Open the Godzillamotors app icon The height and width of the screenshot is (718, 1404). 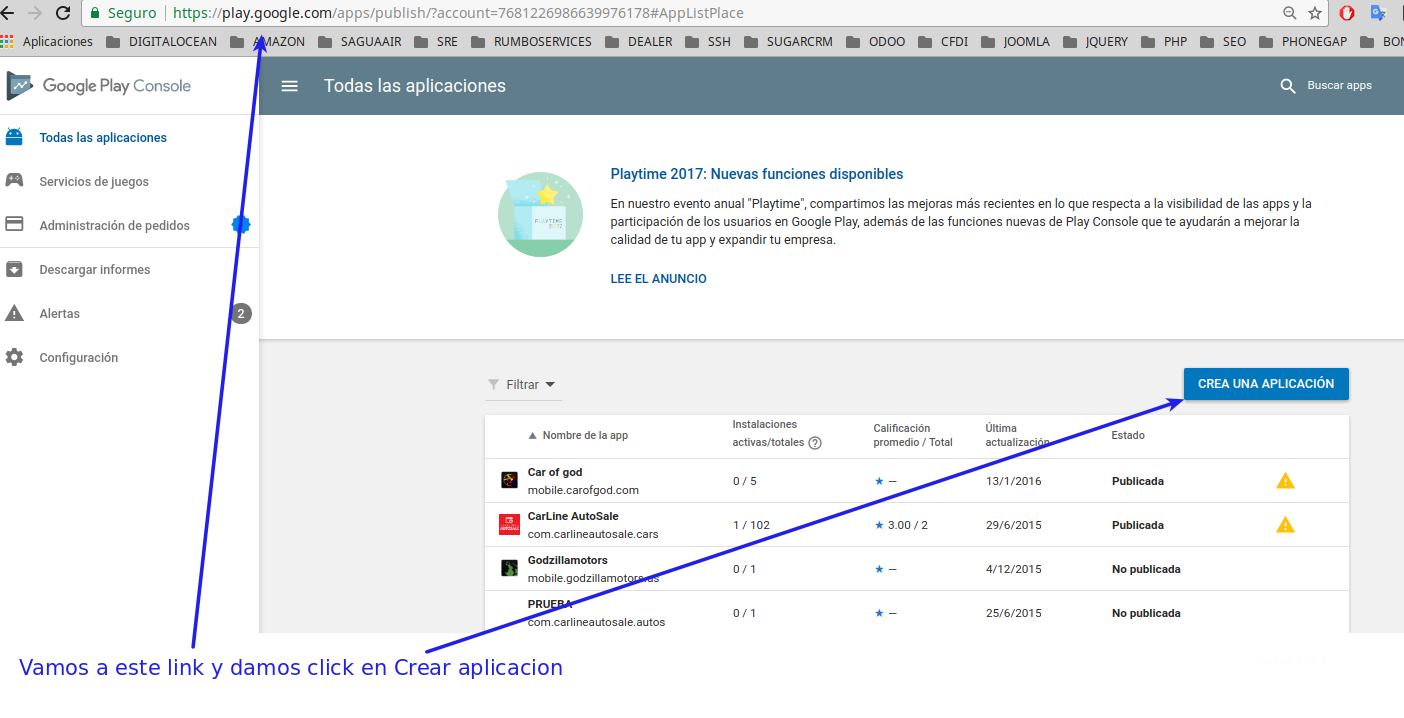[x=509, y=568]
